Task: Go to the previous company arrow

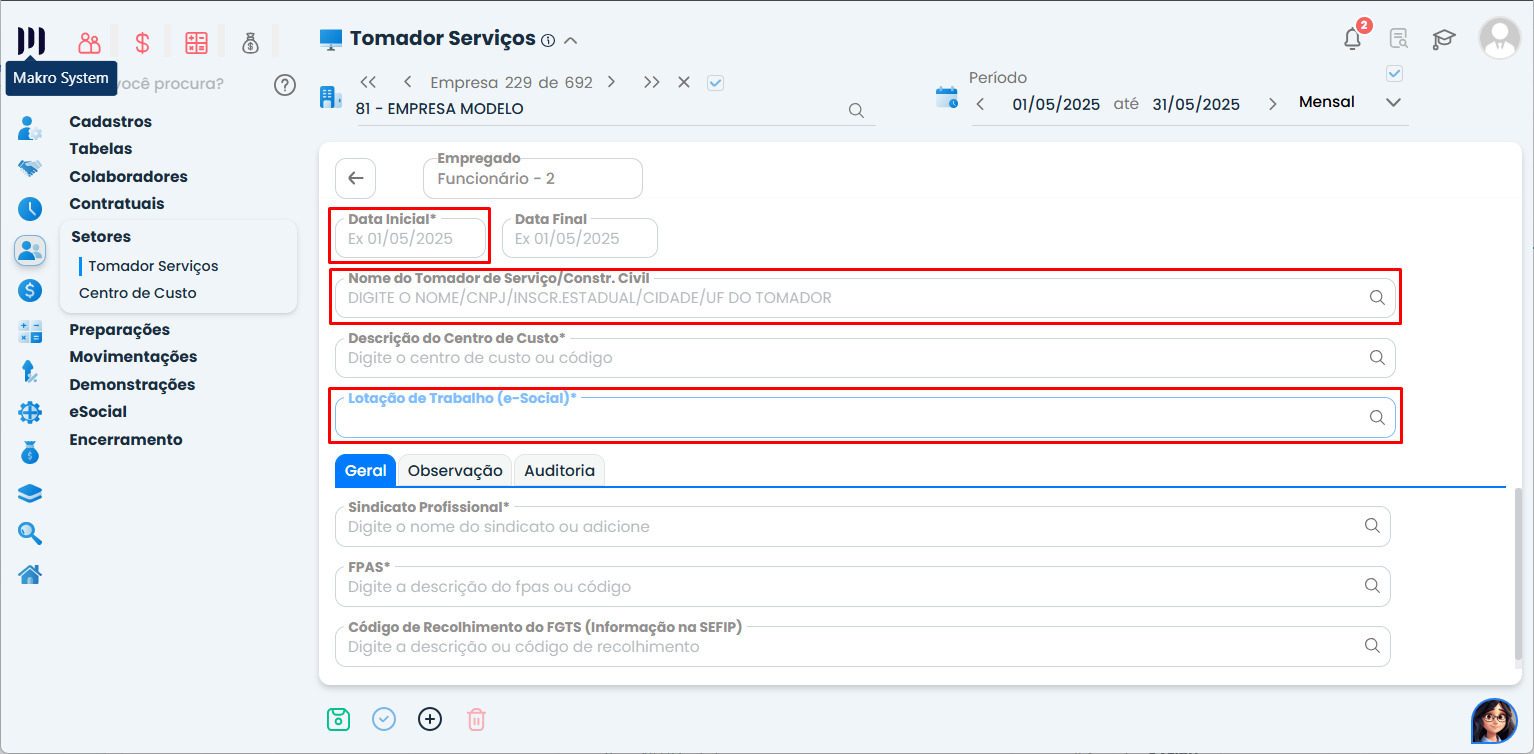Action: (407, 82)
